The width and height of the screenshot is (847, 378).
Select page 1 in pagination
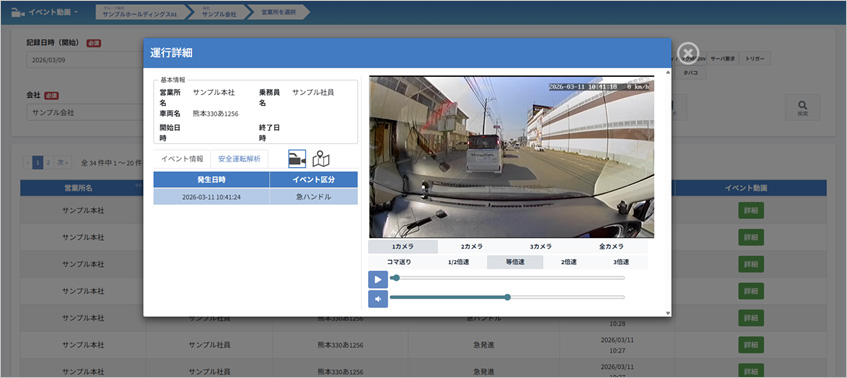[37, 163]
